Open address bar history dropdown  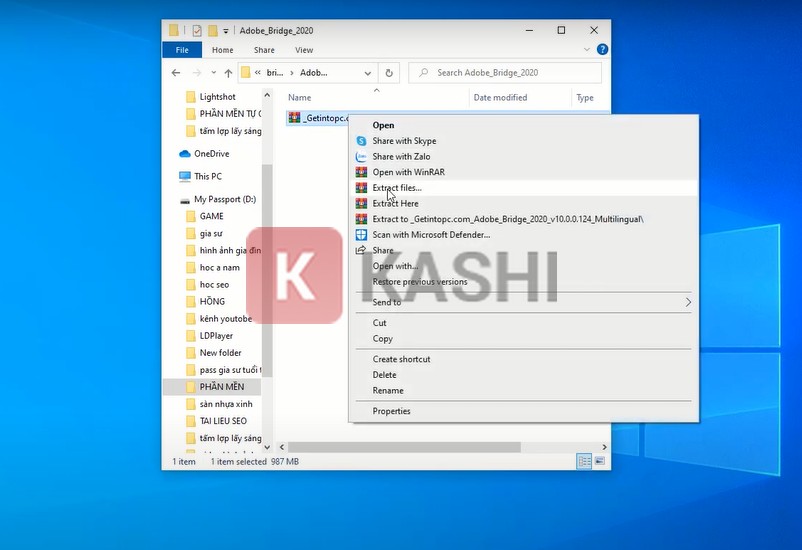(x=367, y=73)
